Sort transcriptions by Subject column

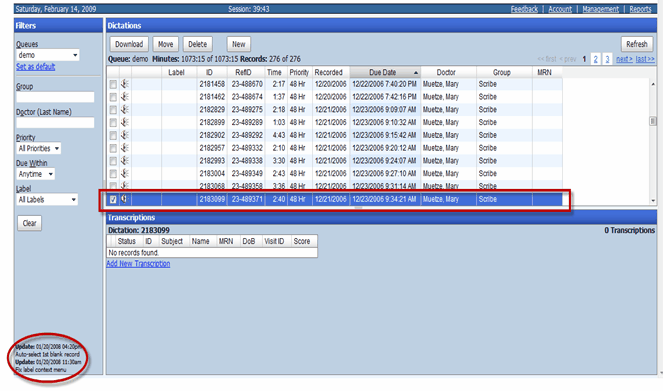172,241
